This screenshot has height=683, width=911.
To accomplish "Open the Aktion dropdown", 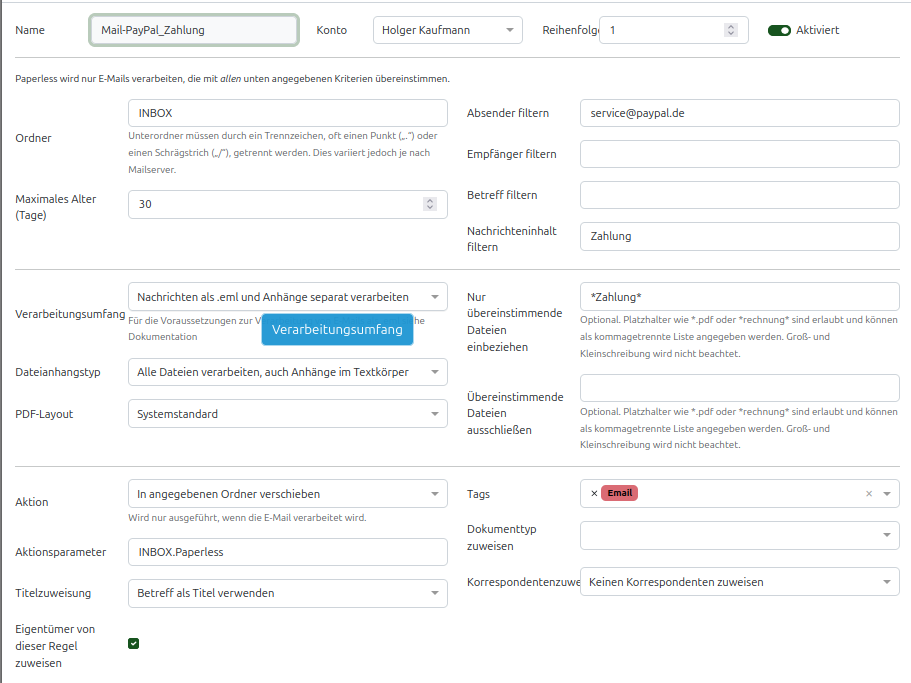I will pyautogui.click(x=288, y=494).
